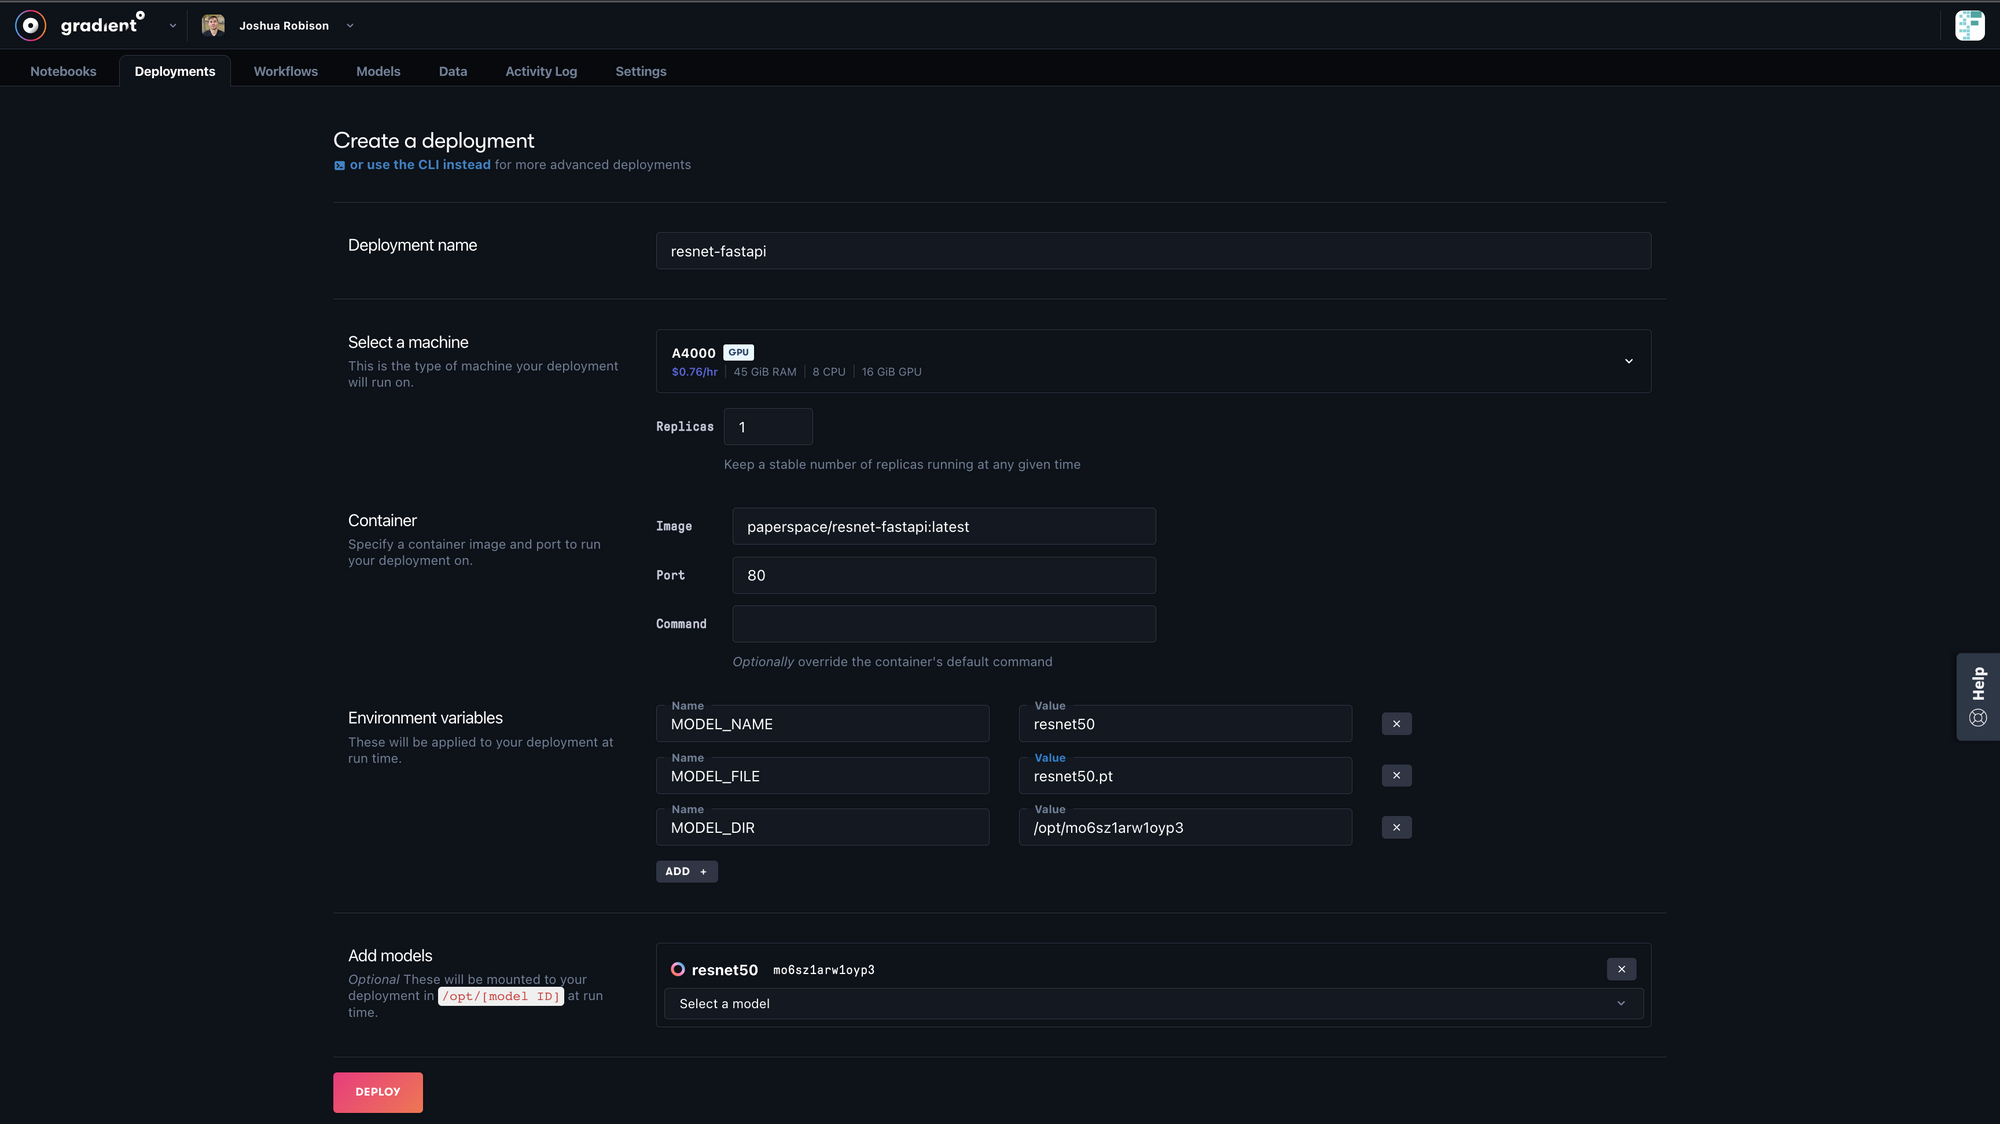Click Joshua Robison's profile avatar
This screenshot has width=2000, height=1124.
(212, 25)
